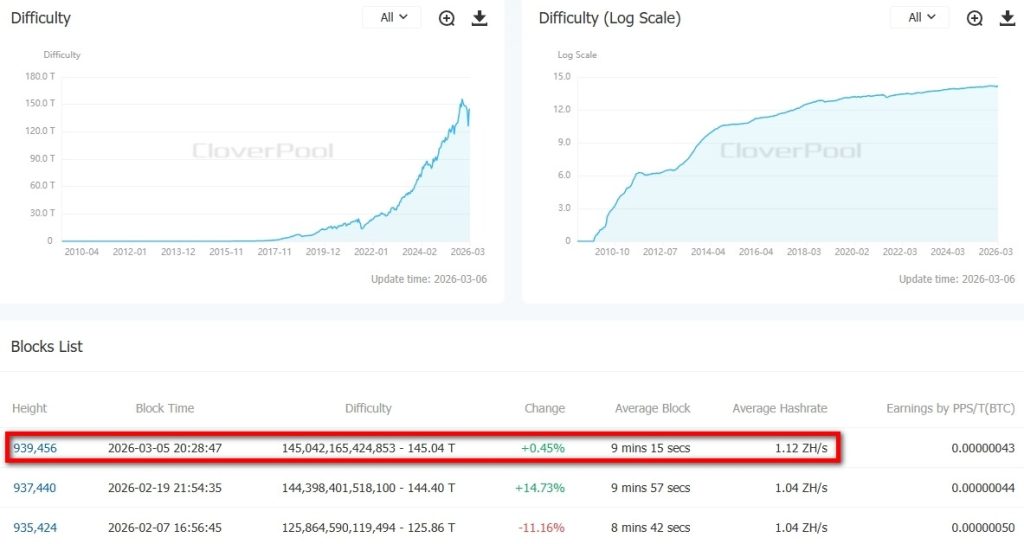The height and width of the screenshot is (544, 1024).
Task: Click the Difficulty column header in table
Action: click(368, 408)
